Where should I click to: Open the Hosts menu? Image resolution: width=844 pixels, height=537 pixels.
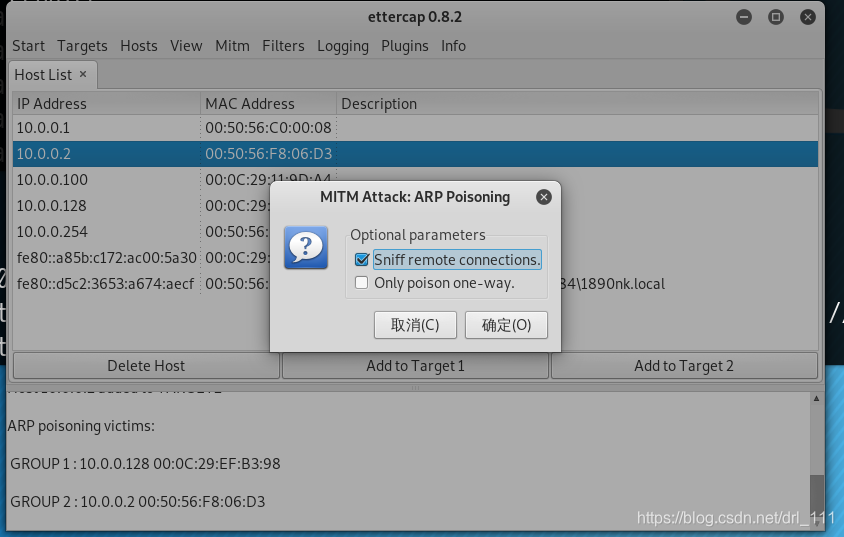pos(139,46)
